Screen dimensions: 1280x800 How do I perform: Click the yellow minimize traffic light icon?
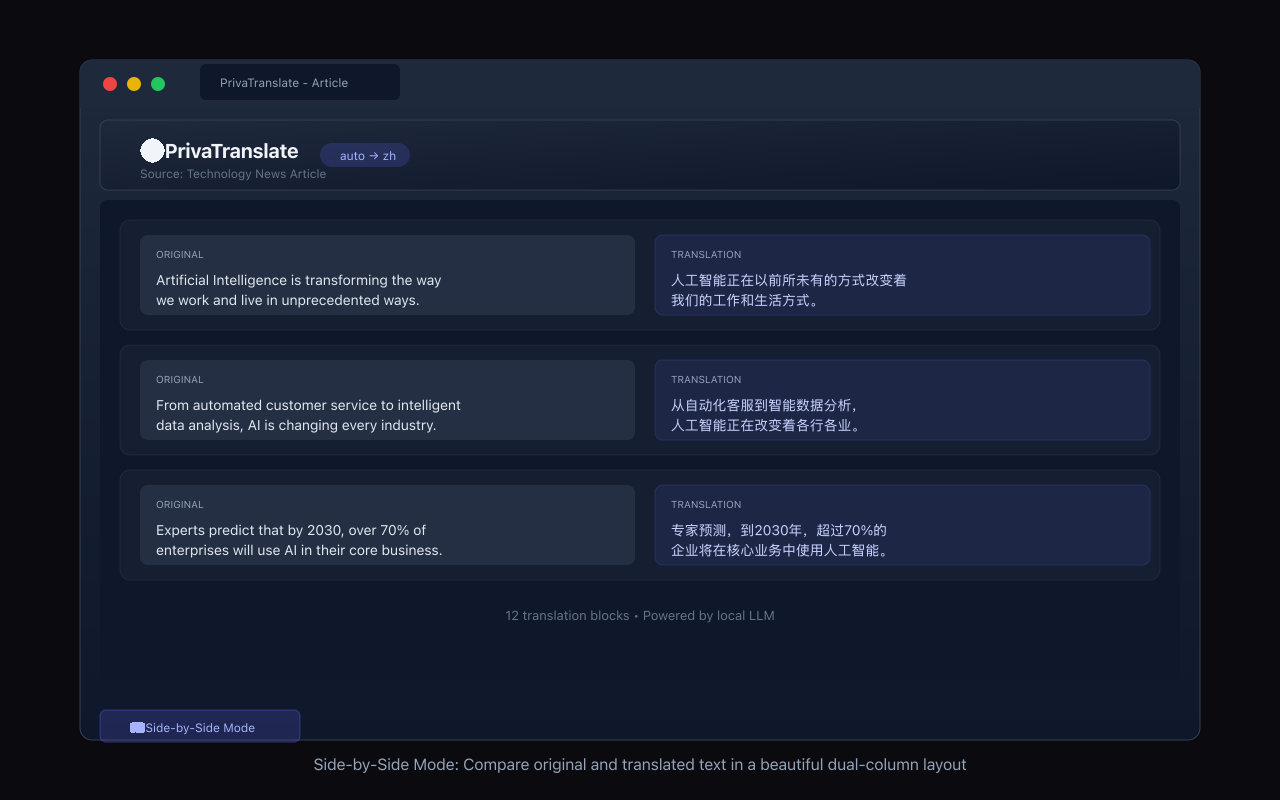pos(133,84)
